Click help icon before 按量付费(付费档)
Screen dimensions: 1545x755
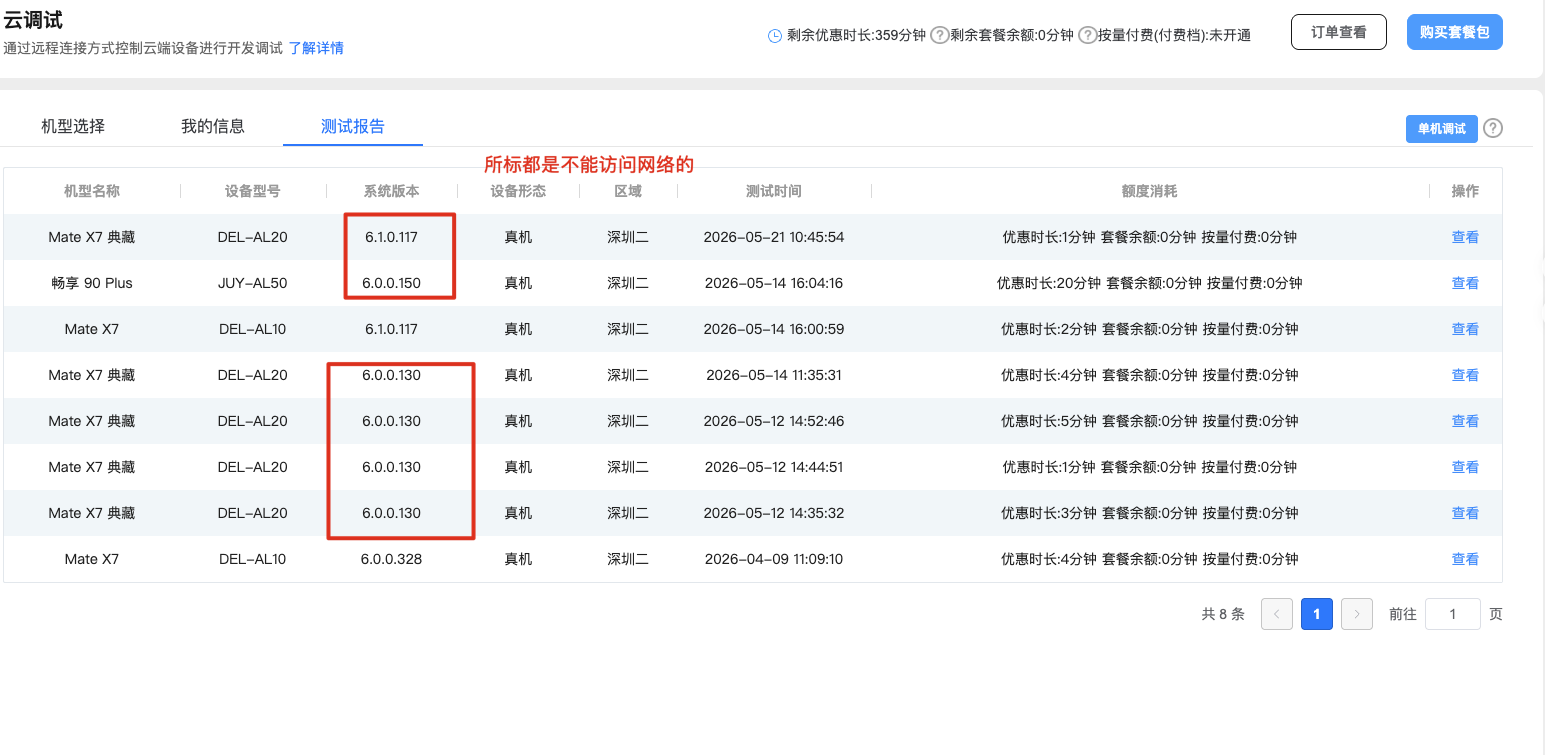(1087, 35)
